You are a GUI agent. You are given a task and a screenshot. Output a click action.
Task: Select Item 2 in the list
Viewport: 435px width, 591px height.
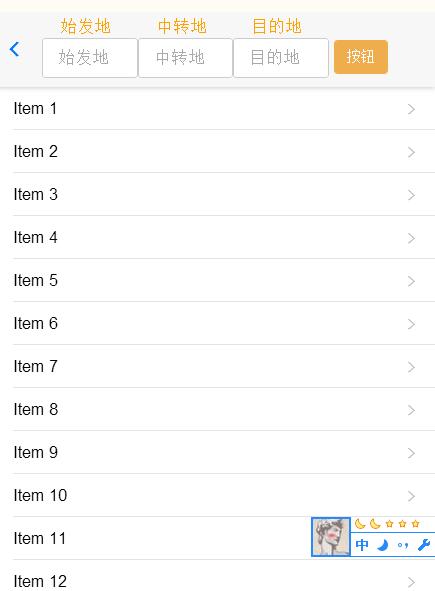point(218,152)
